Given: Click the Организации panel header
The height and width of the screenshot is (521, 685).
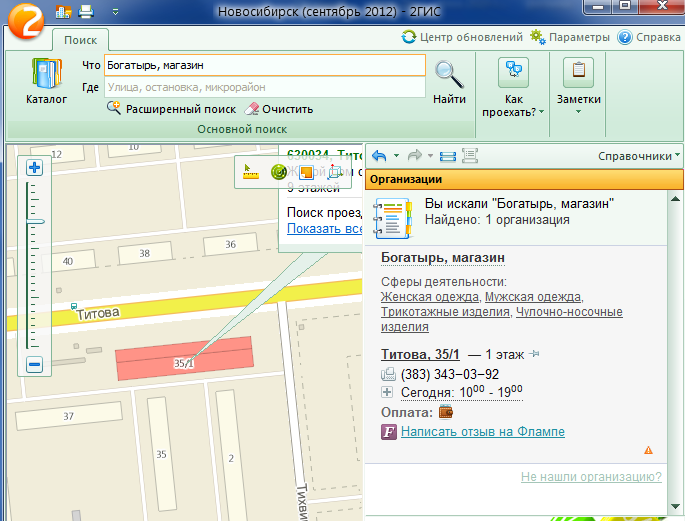Looking at the screenshot, I should click(x=524, y=179).
